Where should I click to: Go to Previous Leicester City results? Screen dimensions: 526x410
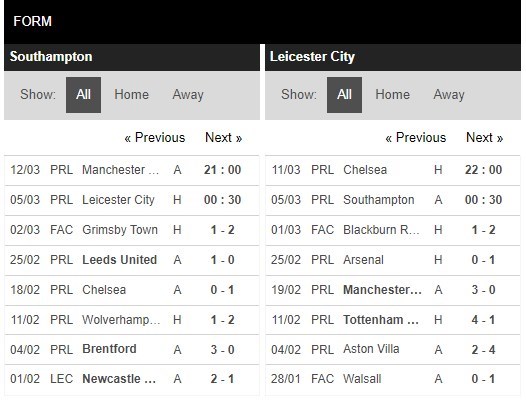416,138
